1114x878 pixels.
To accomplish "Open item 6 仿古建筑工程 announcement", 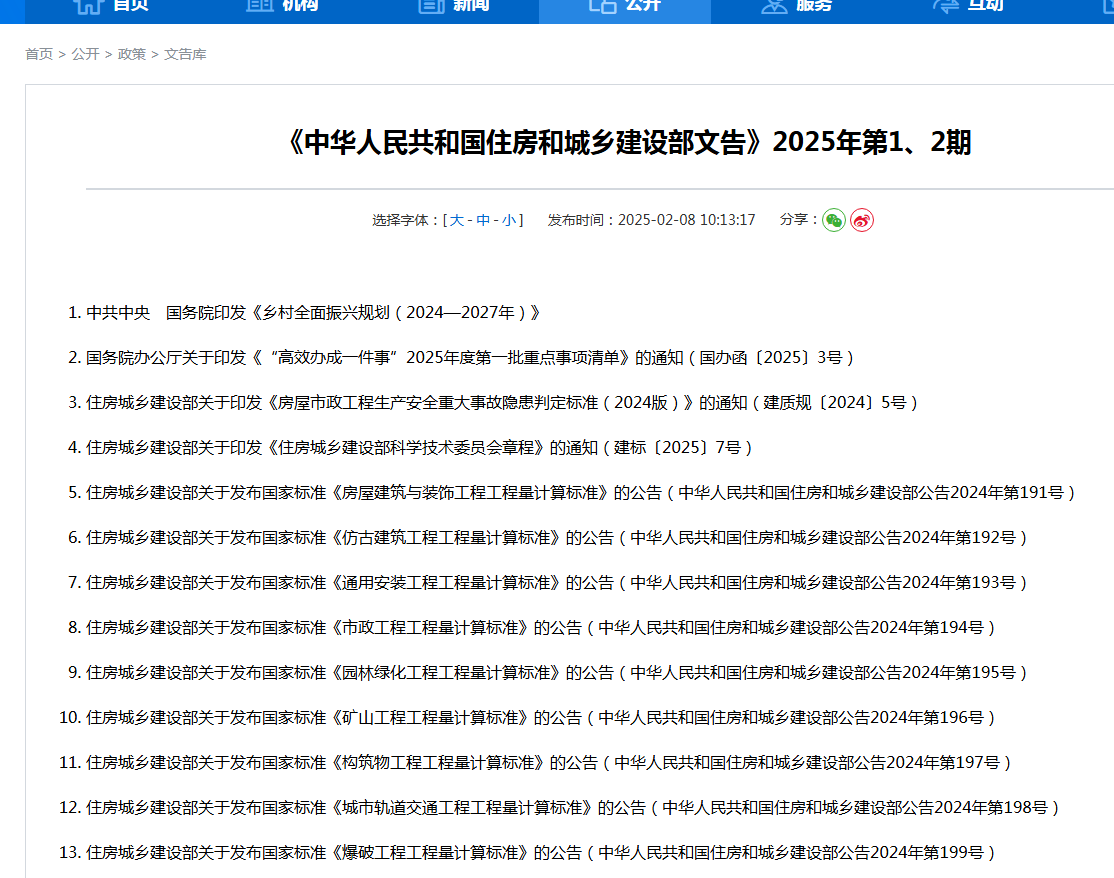I will click(556, 538).
